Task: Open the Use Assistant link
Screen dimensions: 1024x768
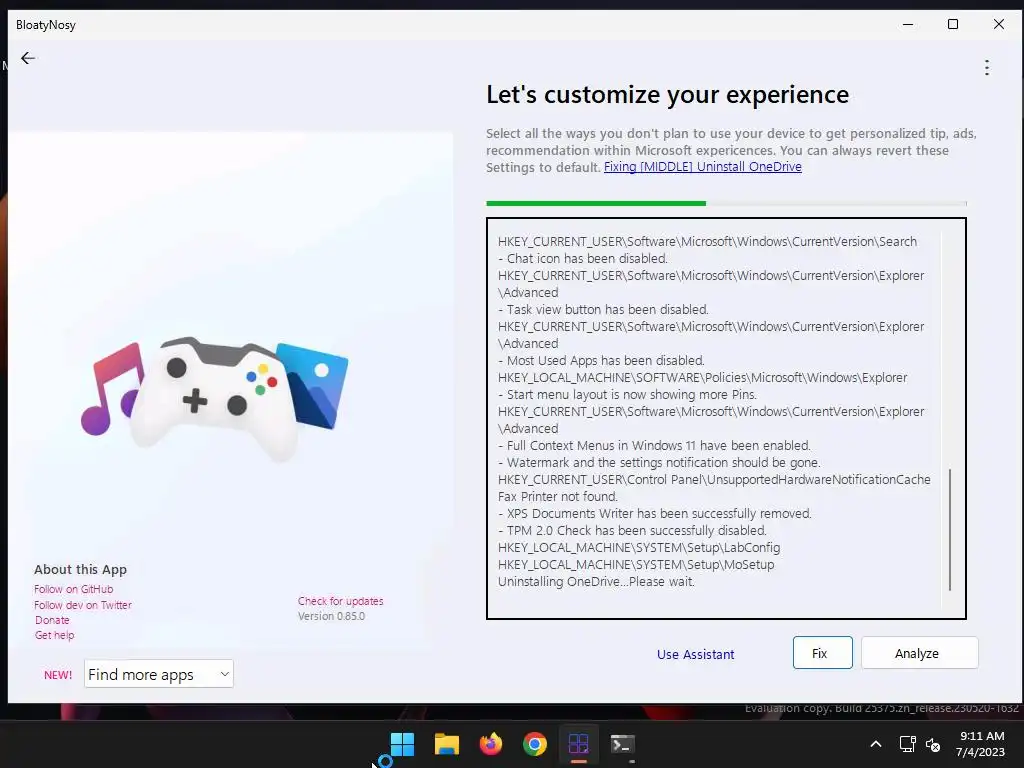Action: pyautogui.click(x=696, y=654)
